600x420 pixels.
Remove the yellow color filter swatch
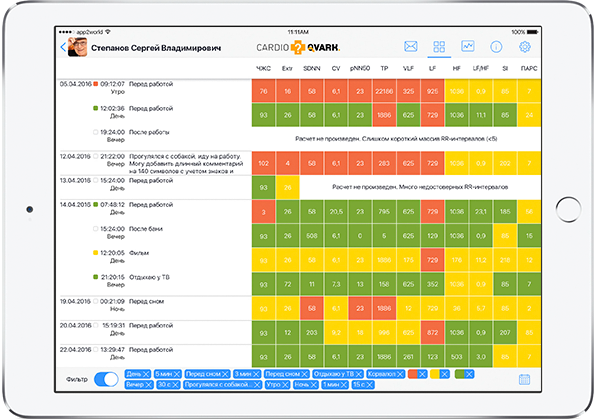pos(444,374)
